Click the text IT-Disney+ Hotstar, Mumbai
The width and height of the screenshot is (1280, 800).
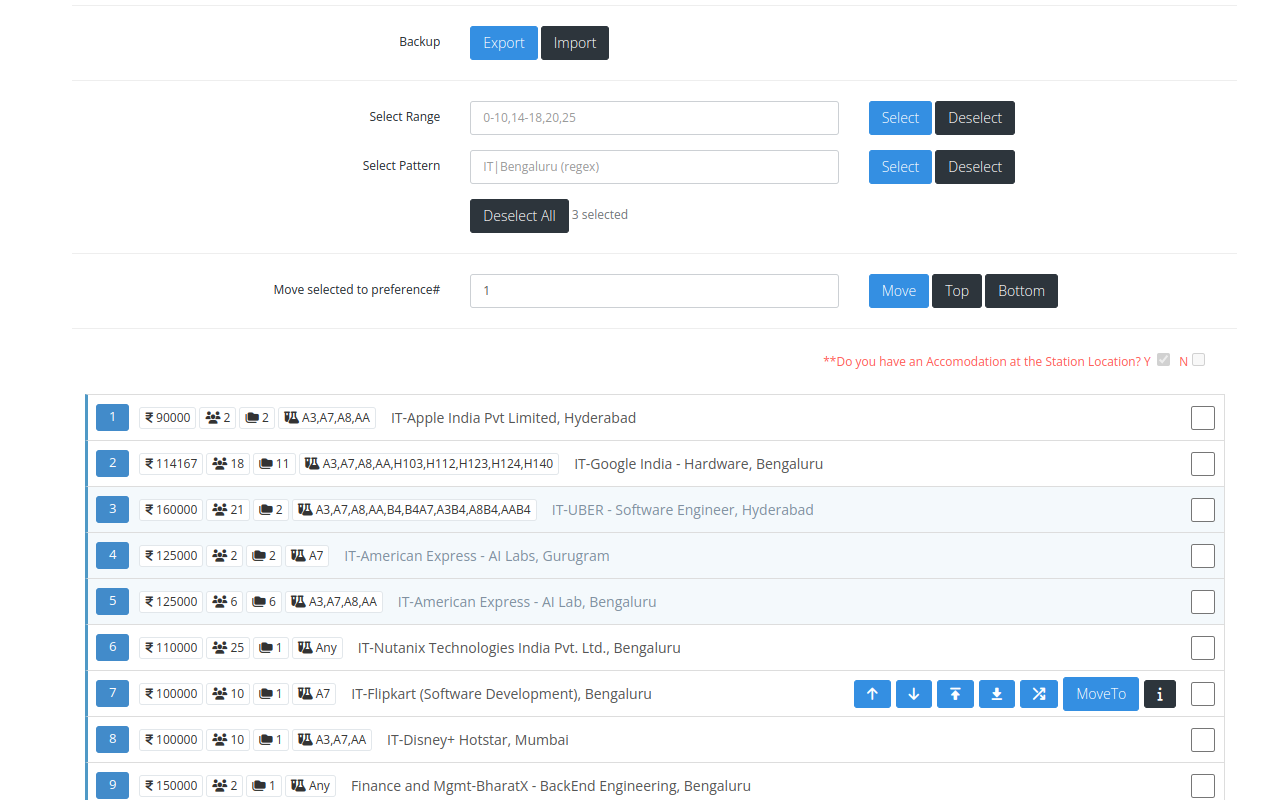coord(478,740)
